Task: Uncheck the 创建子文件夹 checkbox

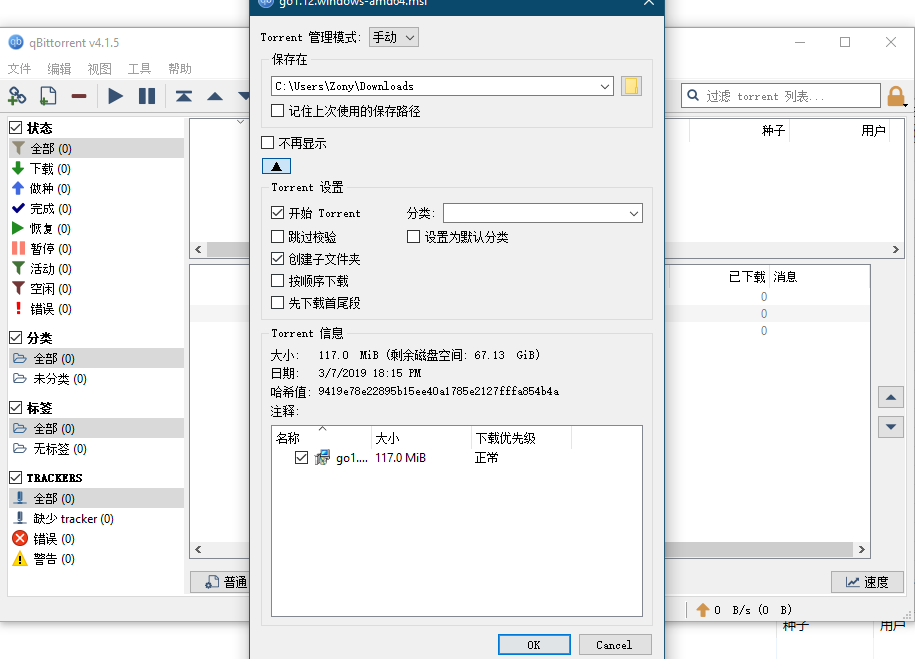Action: click(278, 259)
